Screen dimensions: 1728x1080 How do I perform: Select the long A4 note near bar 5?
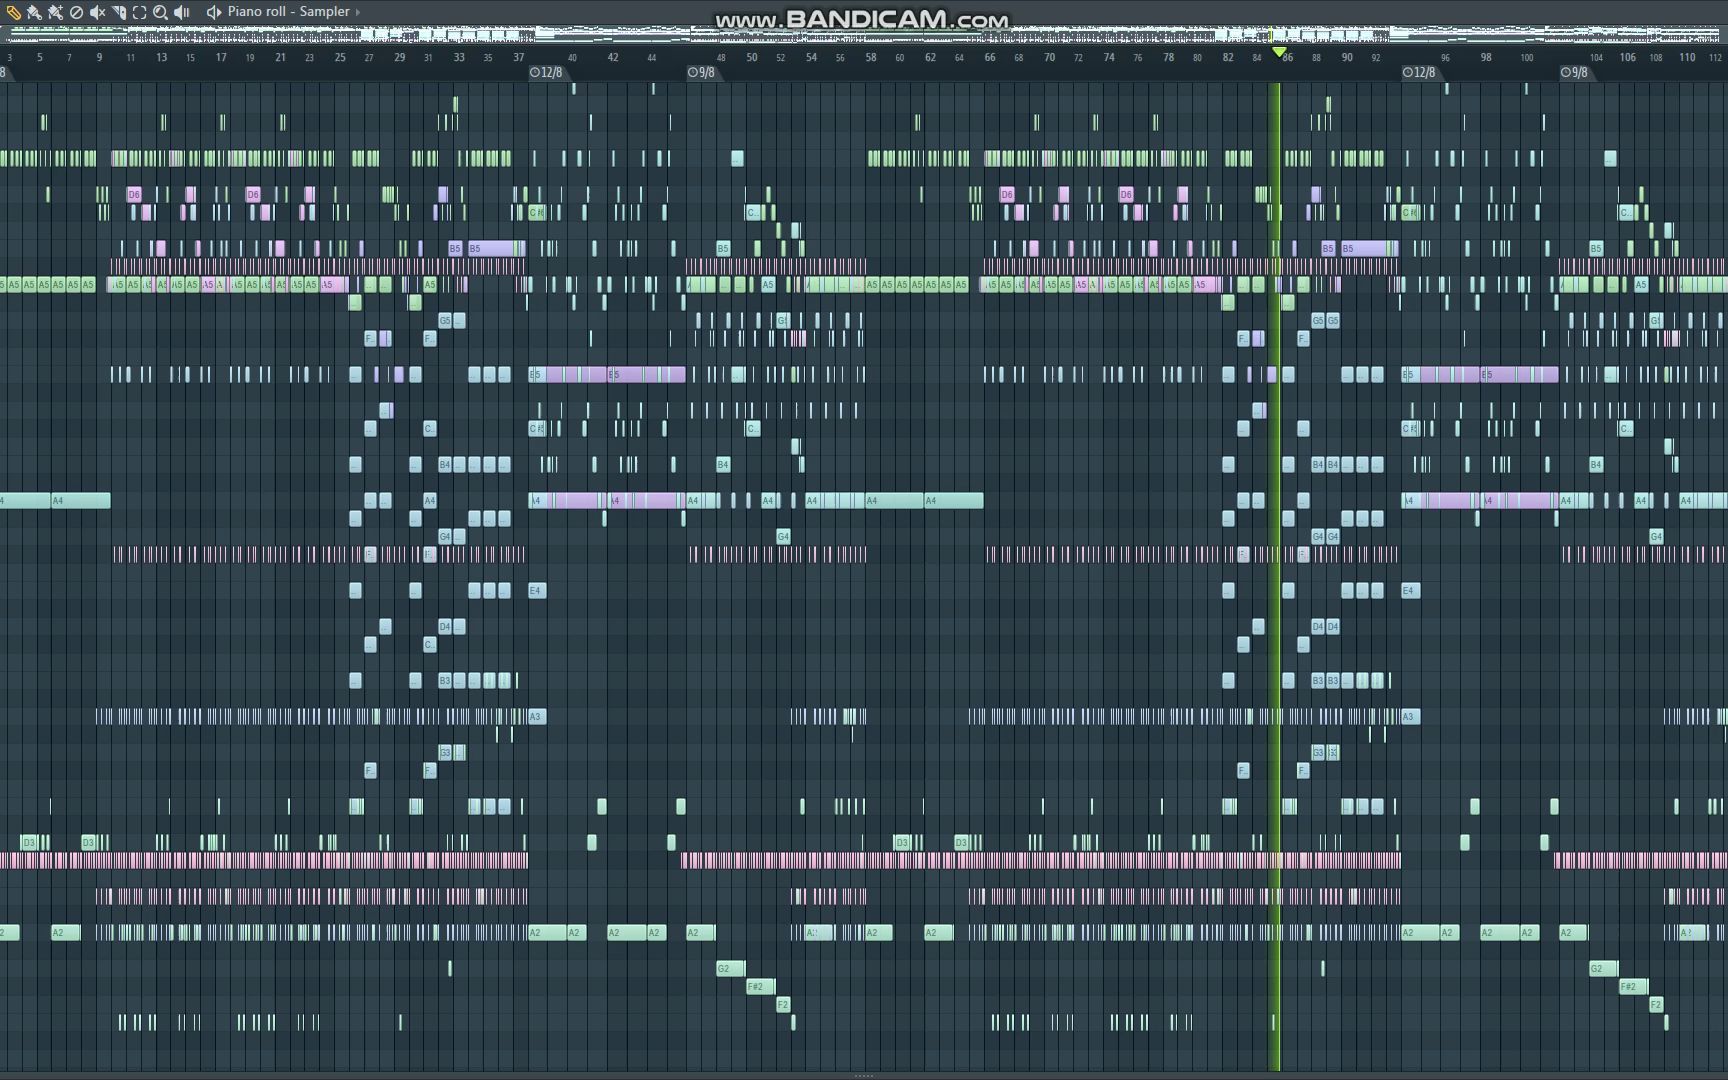point(80,500)
